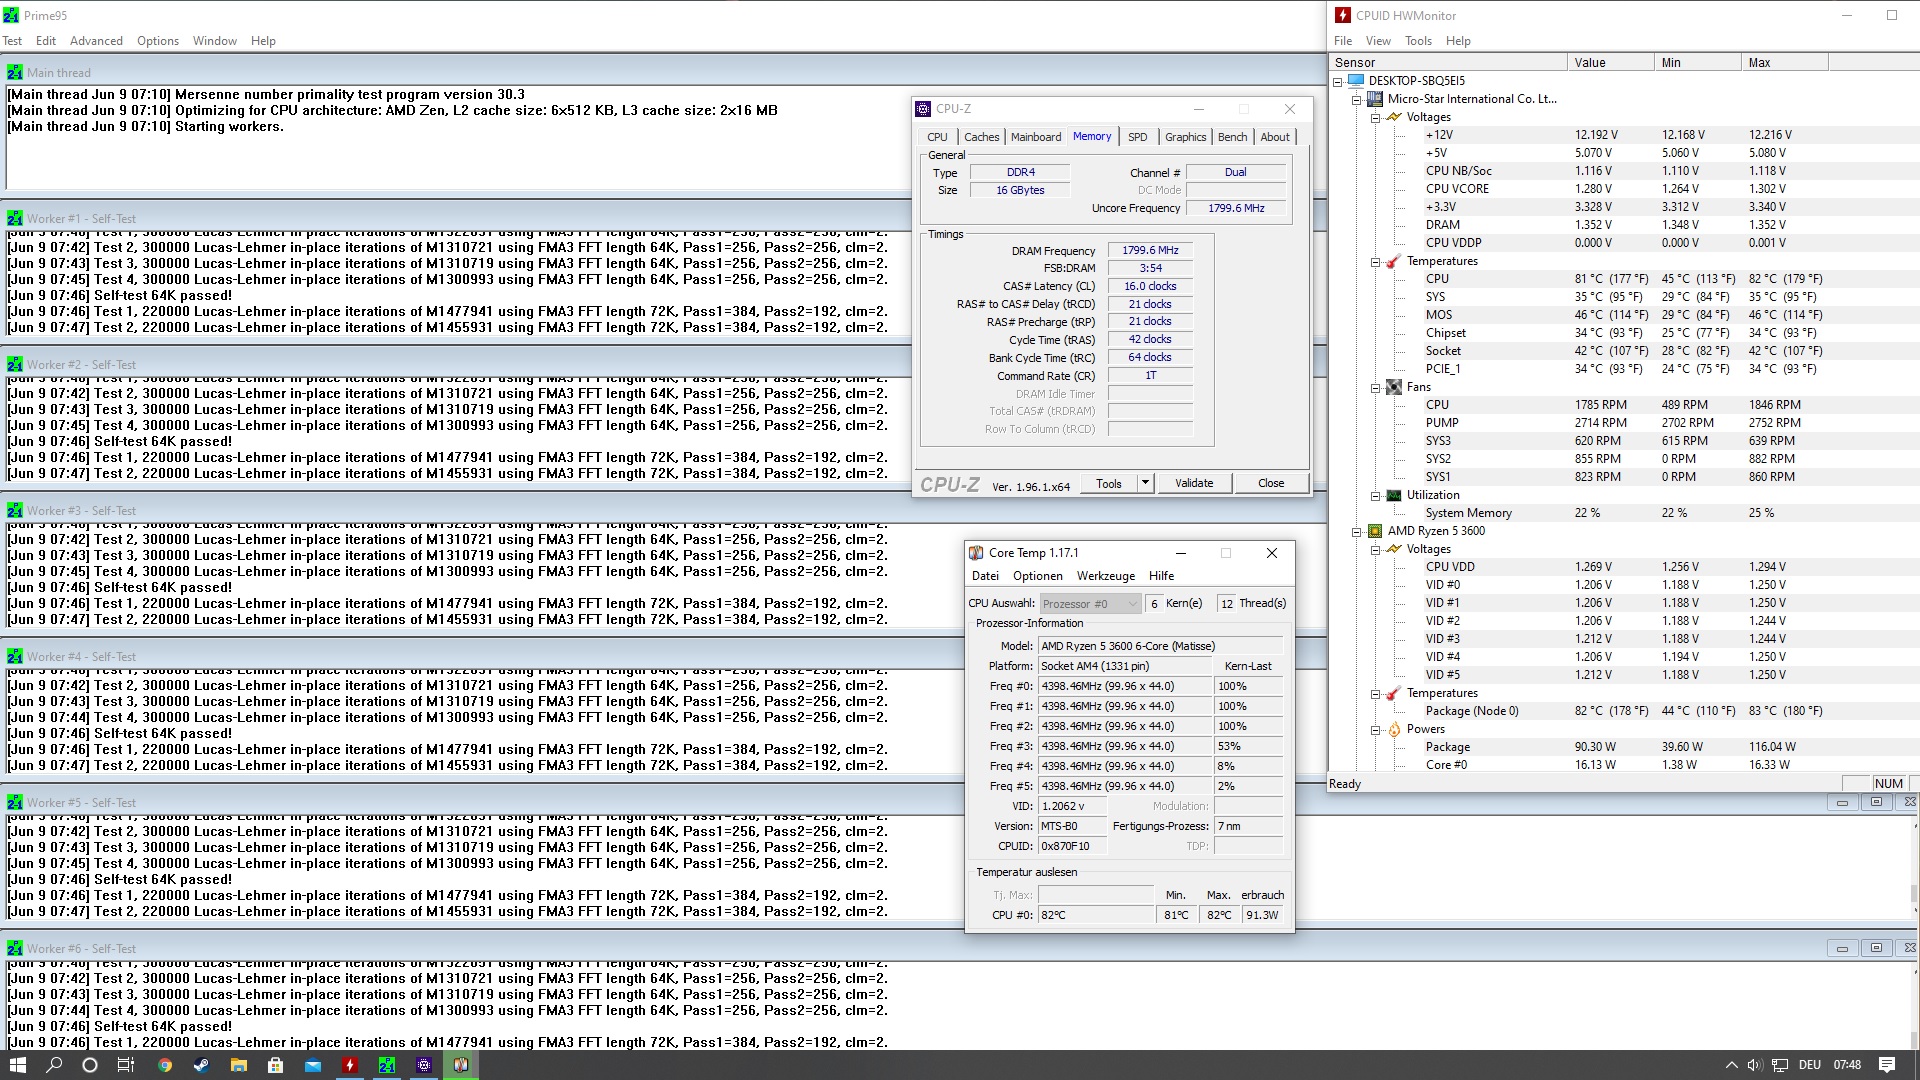Collapse the Voltages node under Micro-Star
Viewport: 1920px width, 1080px height.
1376,117
